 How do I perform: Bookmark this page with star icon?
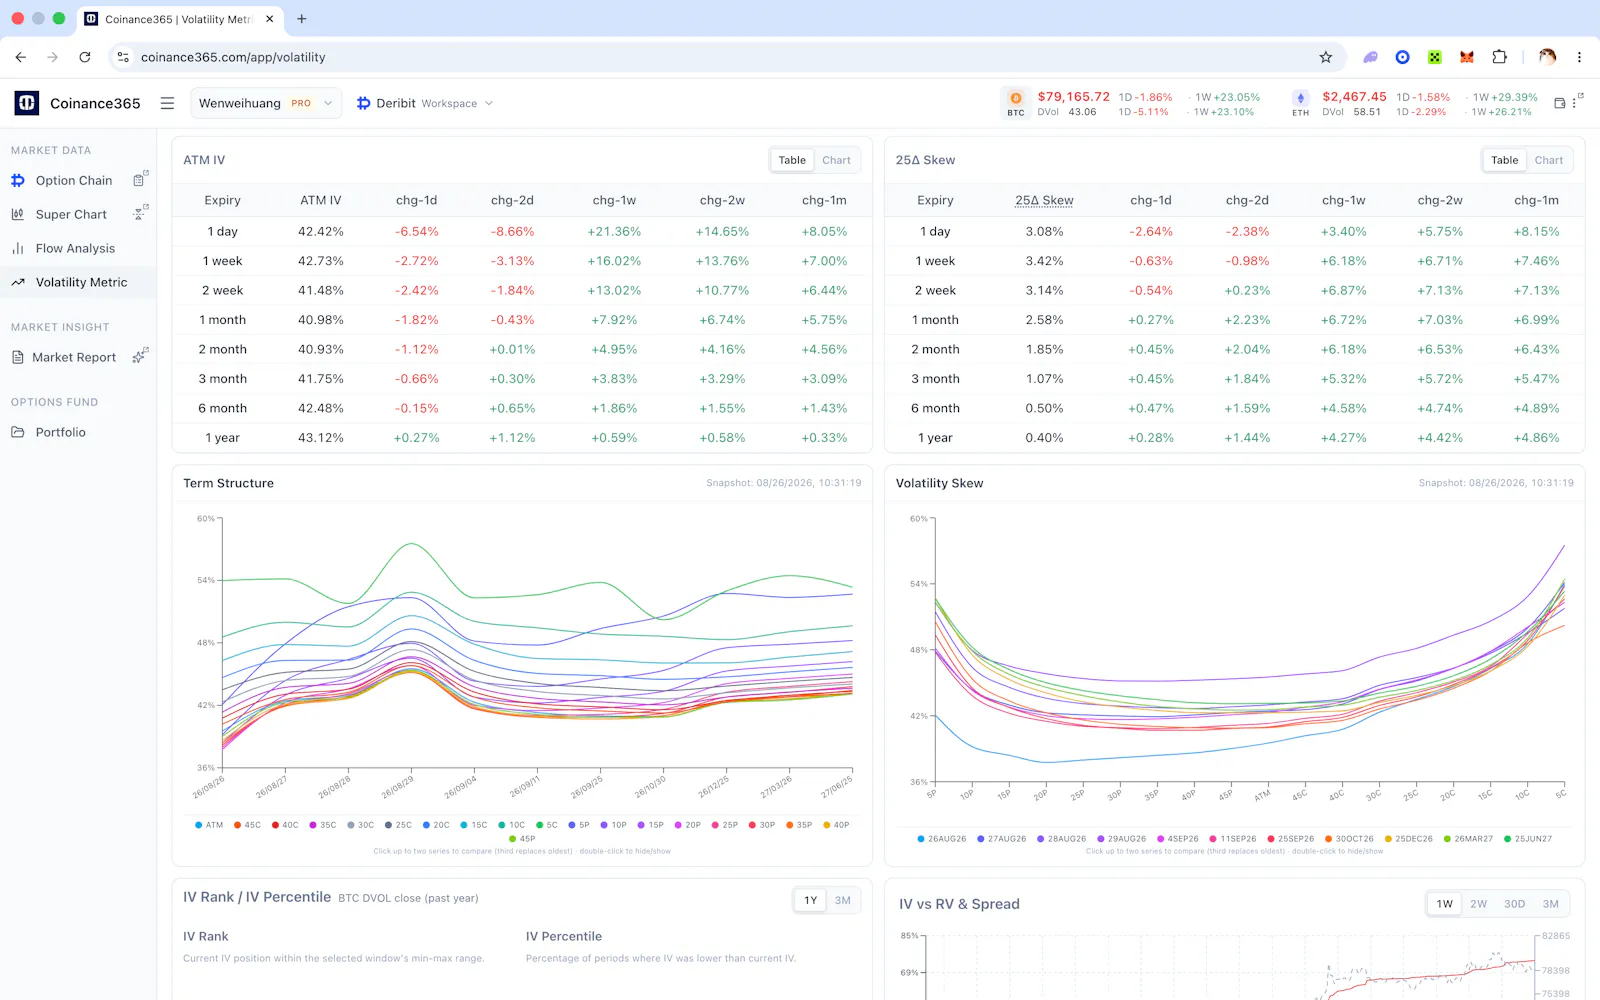click(1326, 57)
